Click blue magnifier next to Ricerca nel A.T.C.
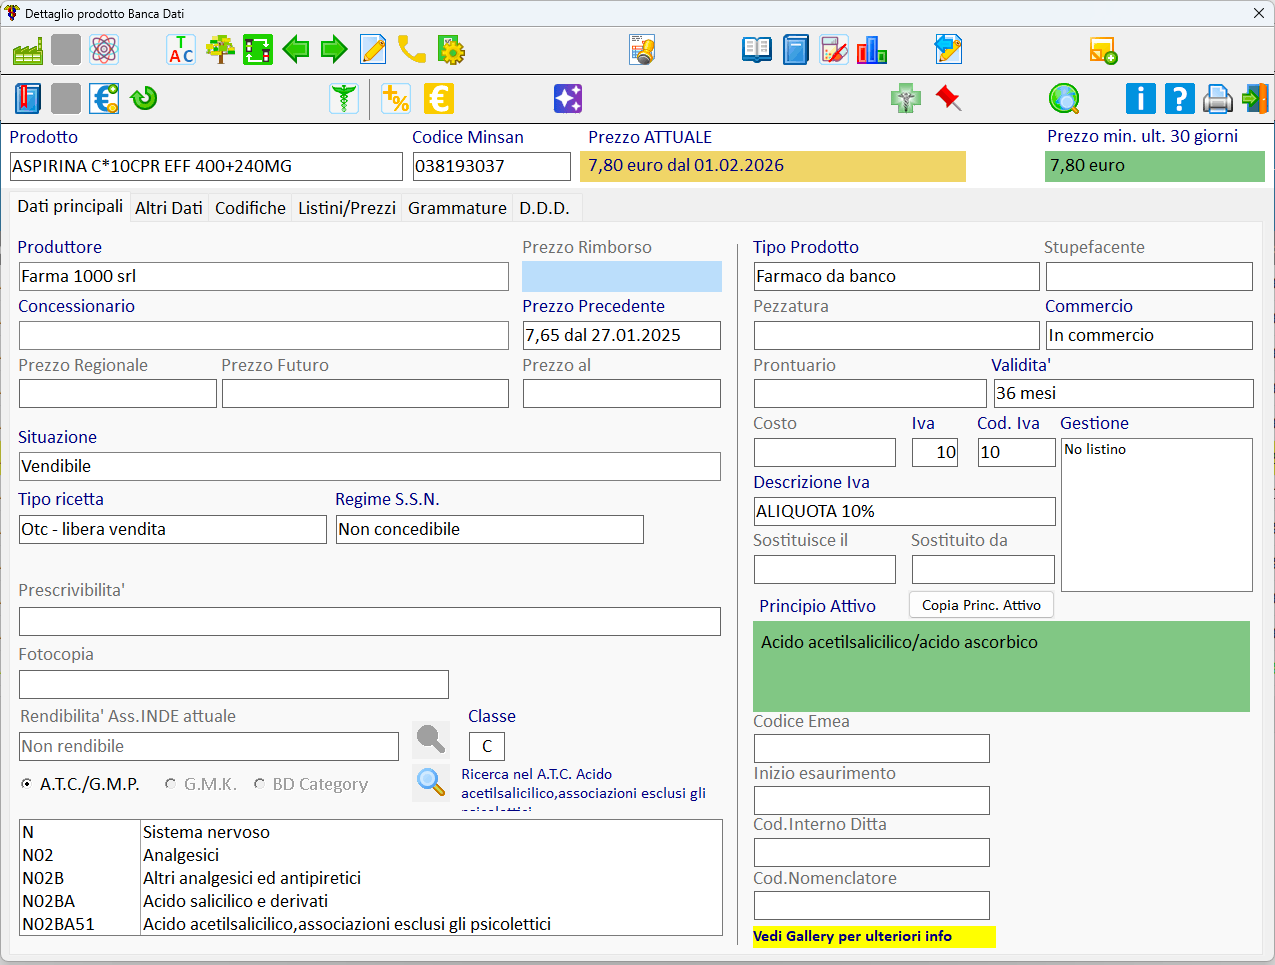Viewport: 1275px width, 965px height. click(x=431, y=783)
